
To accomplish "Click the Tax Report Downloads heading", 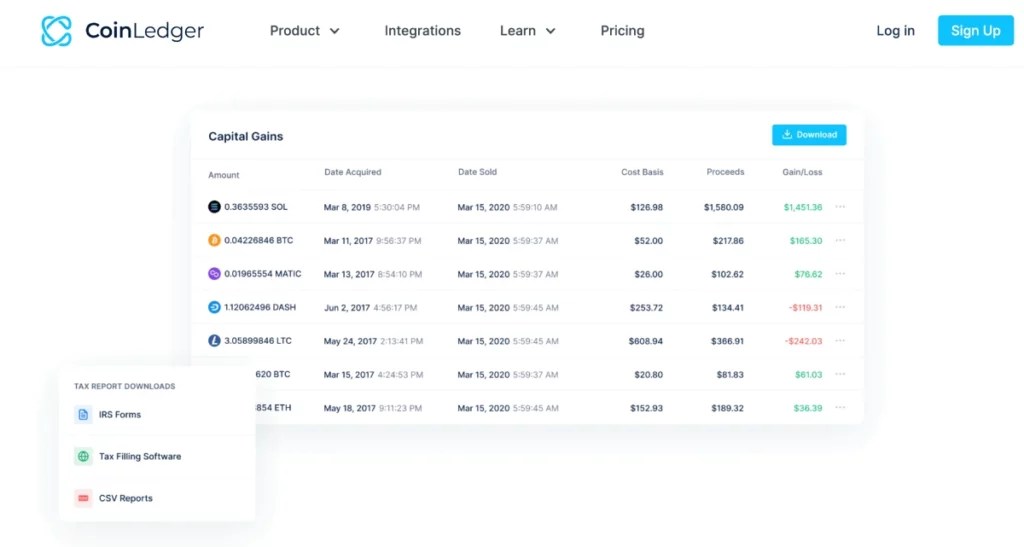I will point(124,386).
